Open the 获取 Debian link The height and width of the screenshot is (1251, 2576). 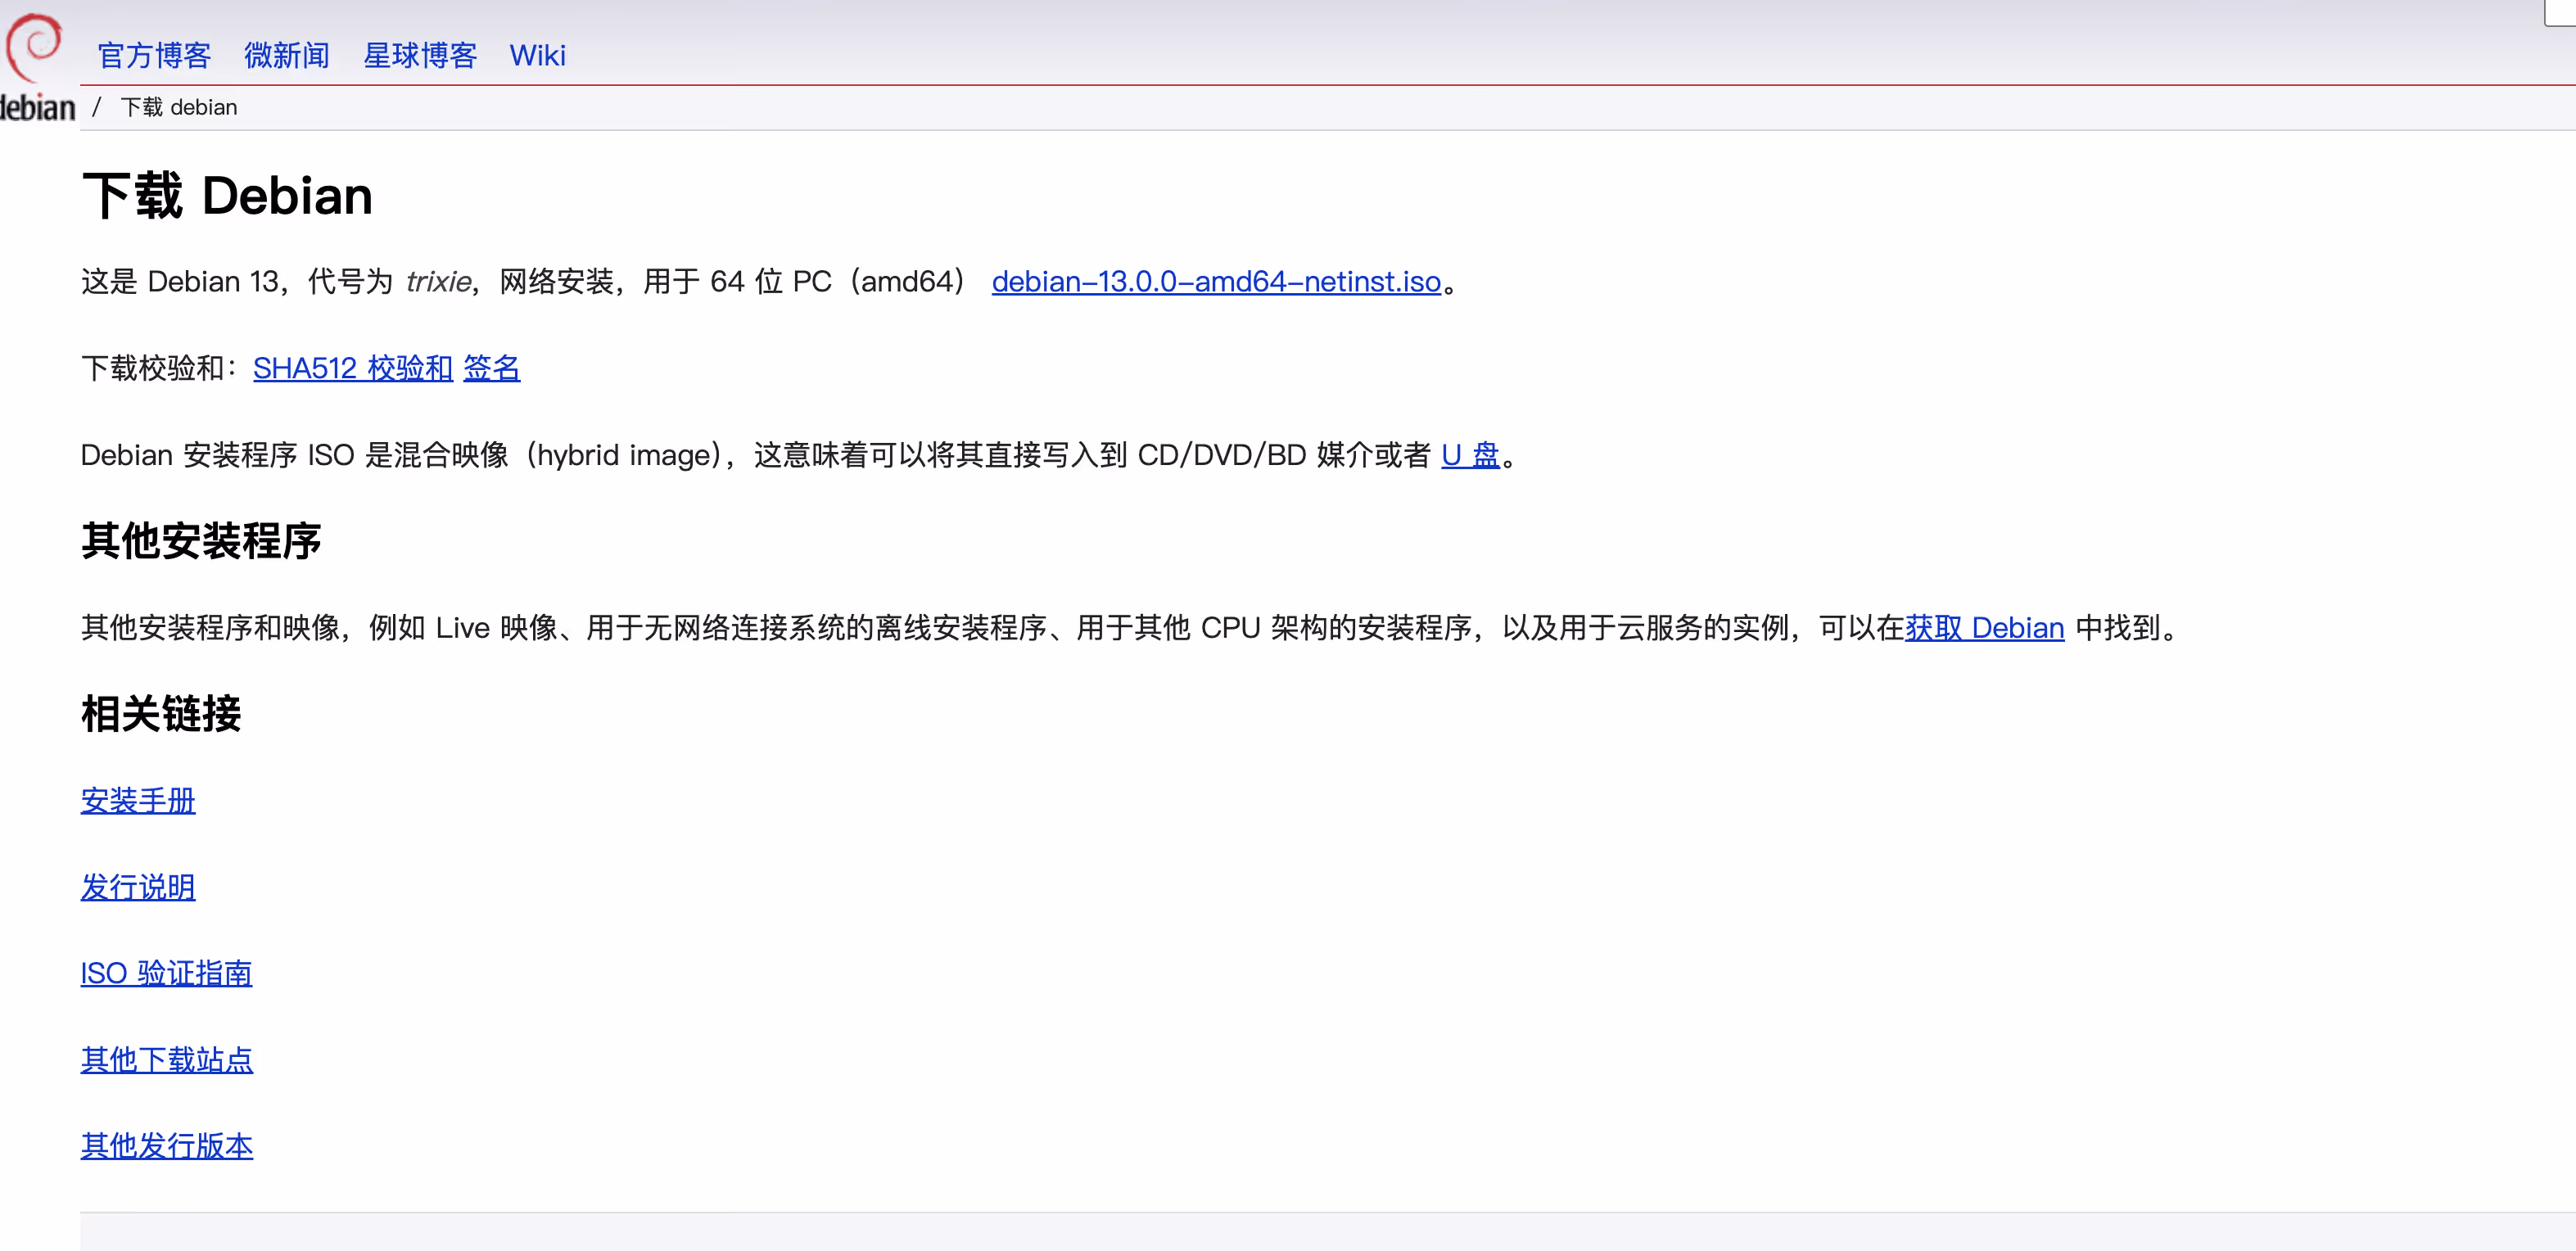[x=1984, y=628]
